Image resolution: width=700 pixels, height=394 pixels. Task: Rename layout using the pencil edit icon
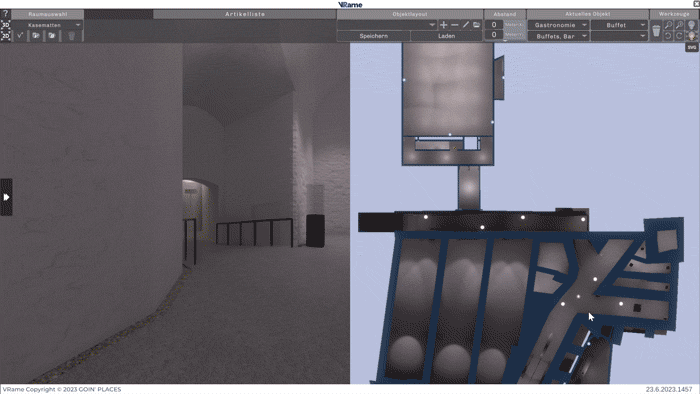pyautogui.click(x=466, y=25)
